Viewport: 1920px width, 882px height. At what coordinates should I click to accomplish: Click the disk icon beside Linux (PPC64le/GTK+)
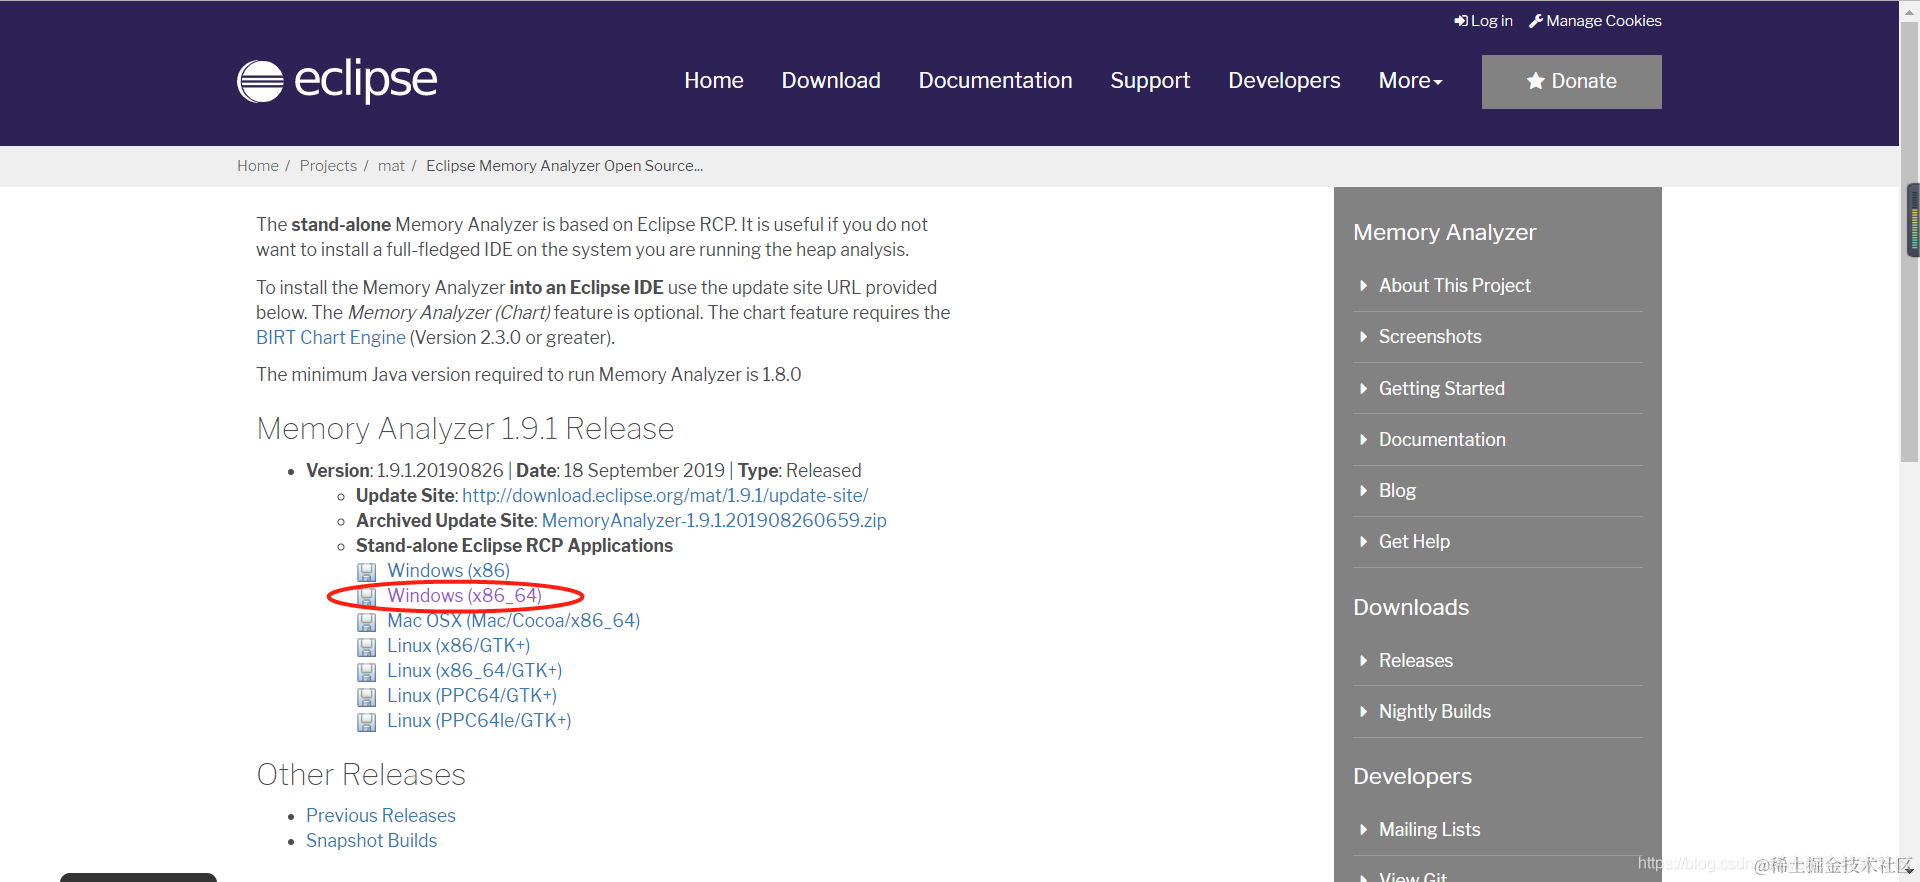pyautogui.click(x=367, y=722)
